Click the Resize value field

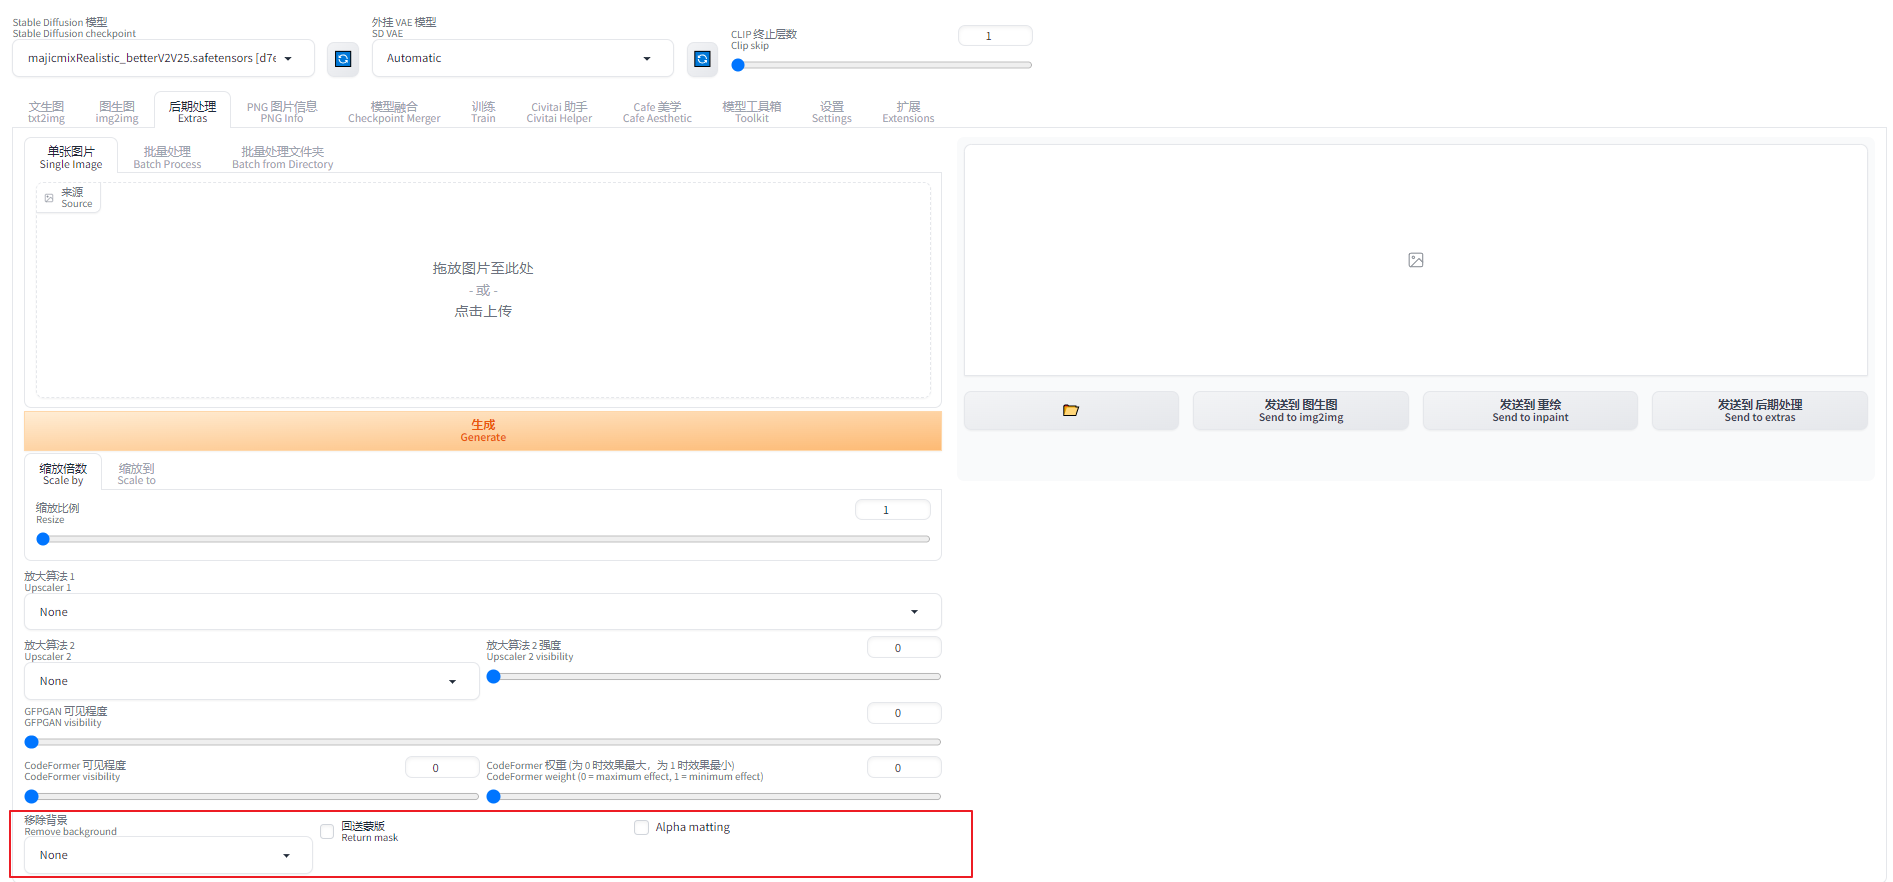pyautogui.click(x=892, y=510)
